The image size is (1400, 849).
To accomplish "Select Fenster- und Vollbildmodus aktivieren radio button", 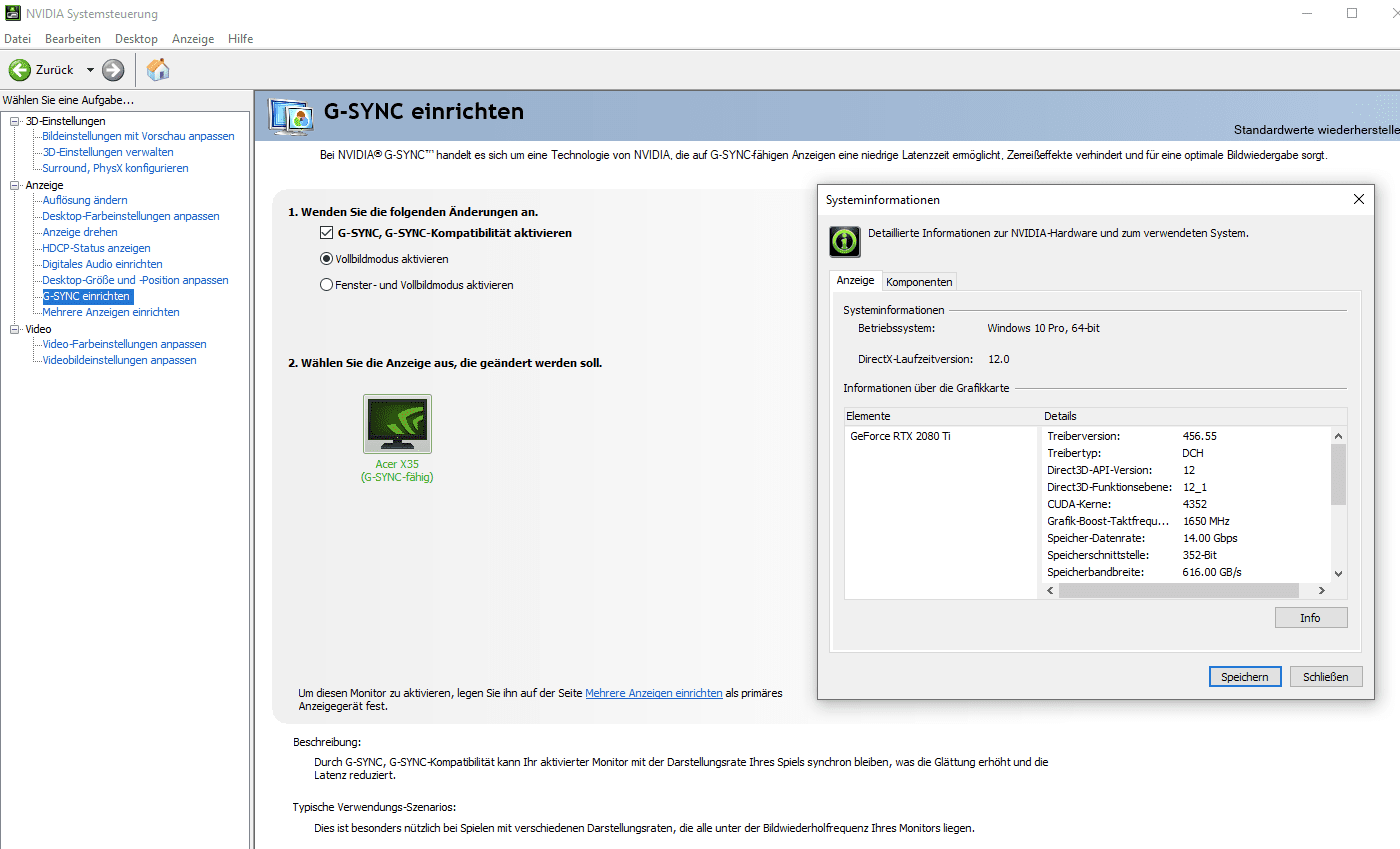I will (x=326, y=284).
